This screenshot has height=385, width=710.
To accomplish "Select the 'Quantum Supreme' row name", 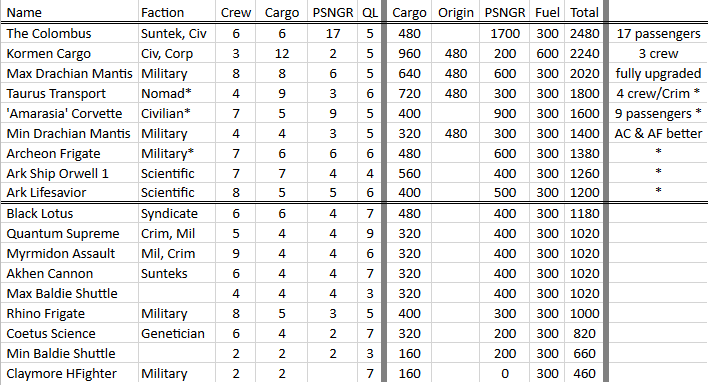I will [69, 233].
